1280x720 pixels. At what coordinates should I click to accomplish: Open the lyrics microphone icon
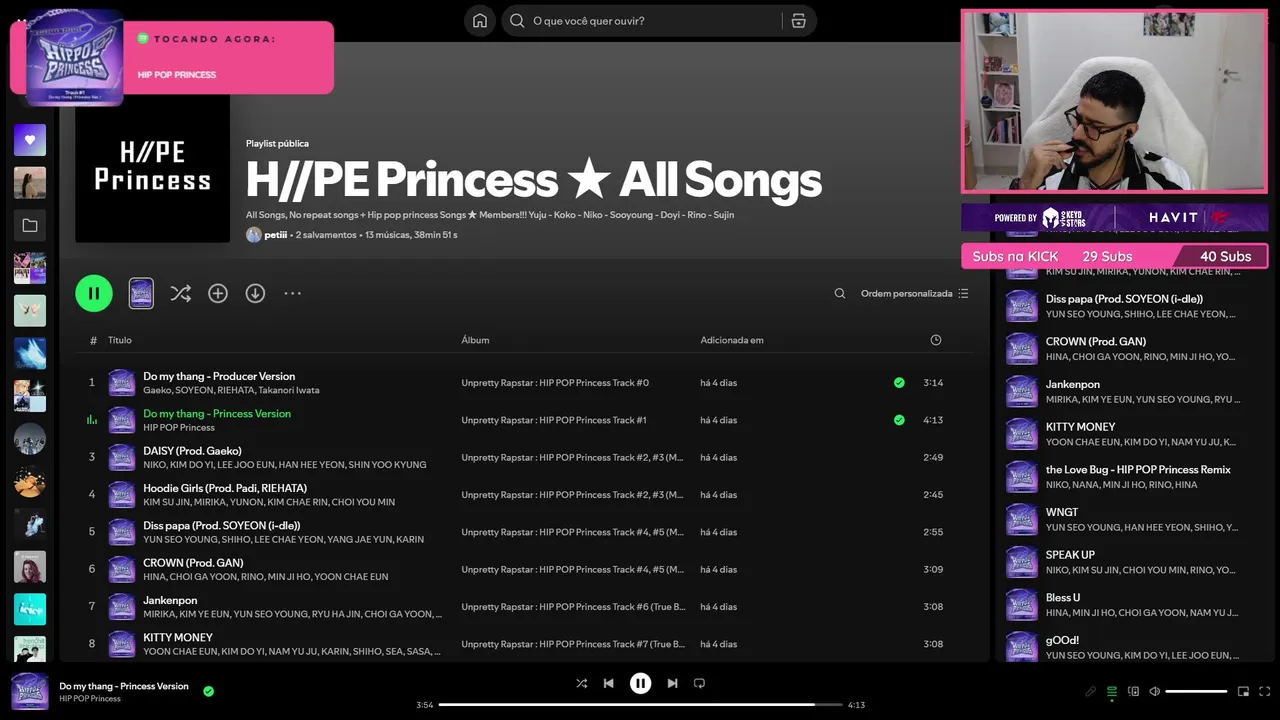pos(1091,691)
